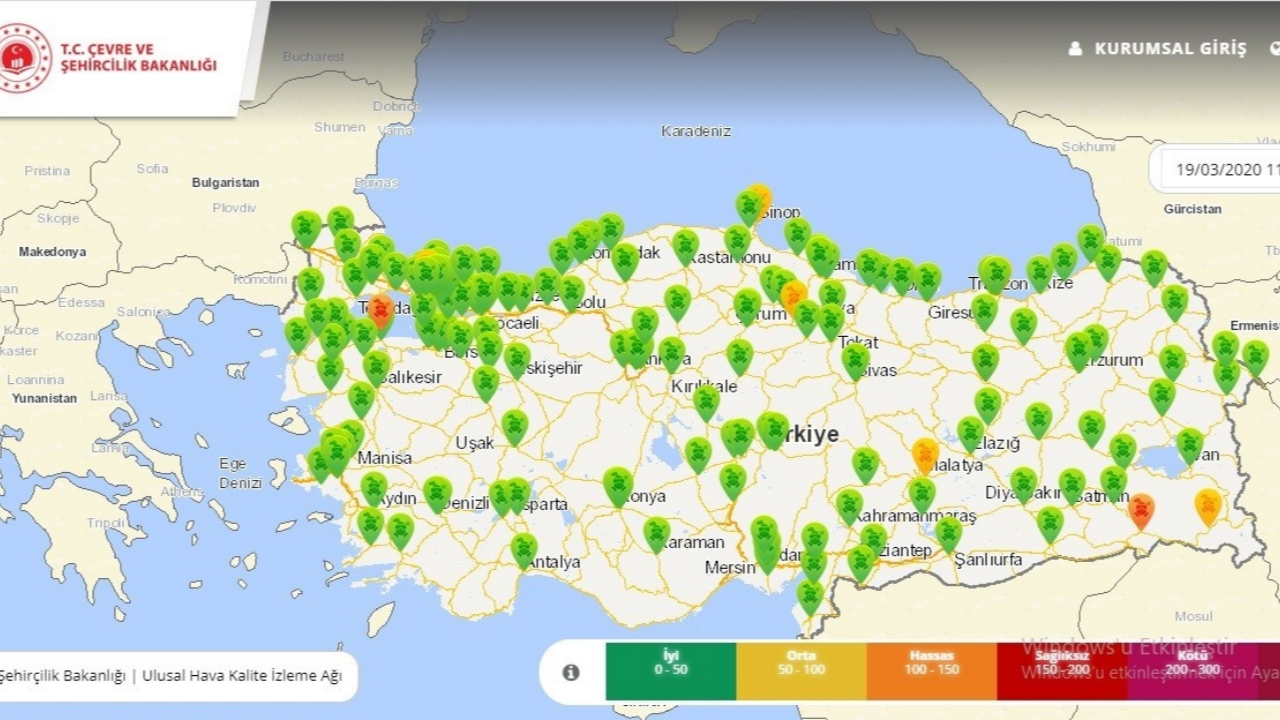Select the green marker at Kastamonu
The height and width of the screenshot is (720, 1280).
[x=685, y=246]
